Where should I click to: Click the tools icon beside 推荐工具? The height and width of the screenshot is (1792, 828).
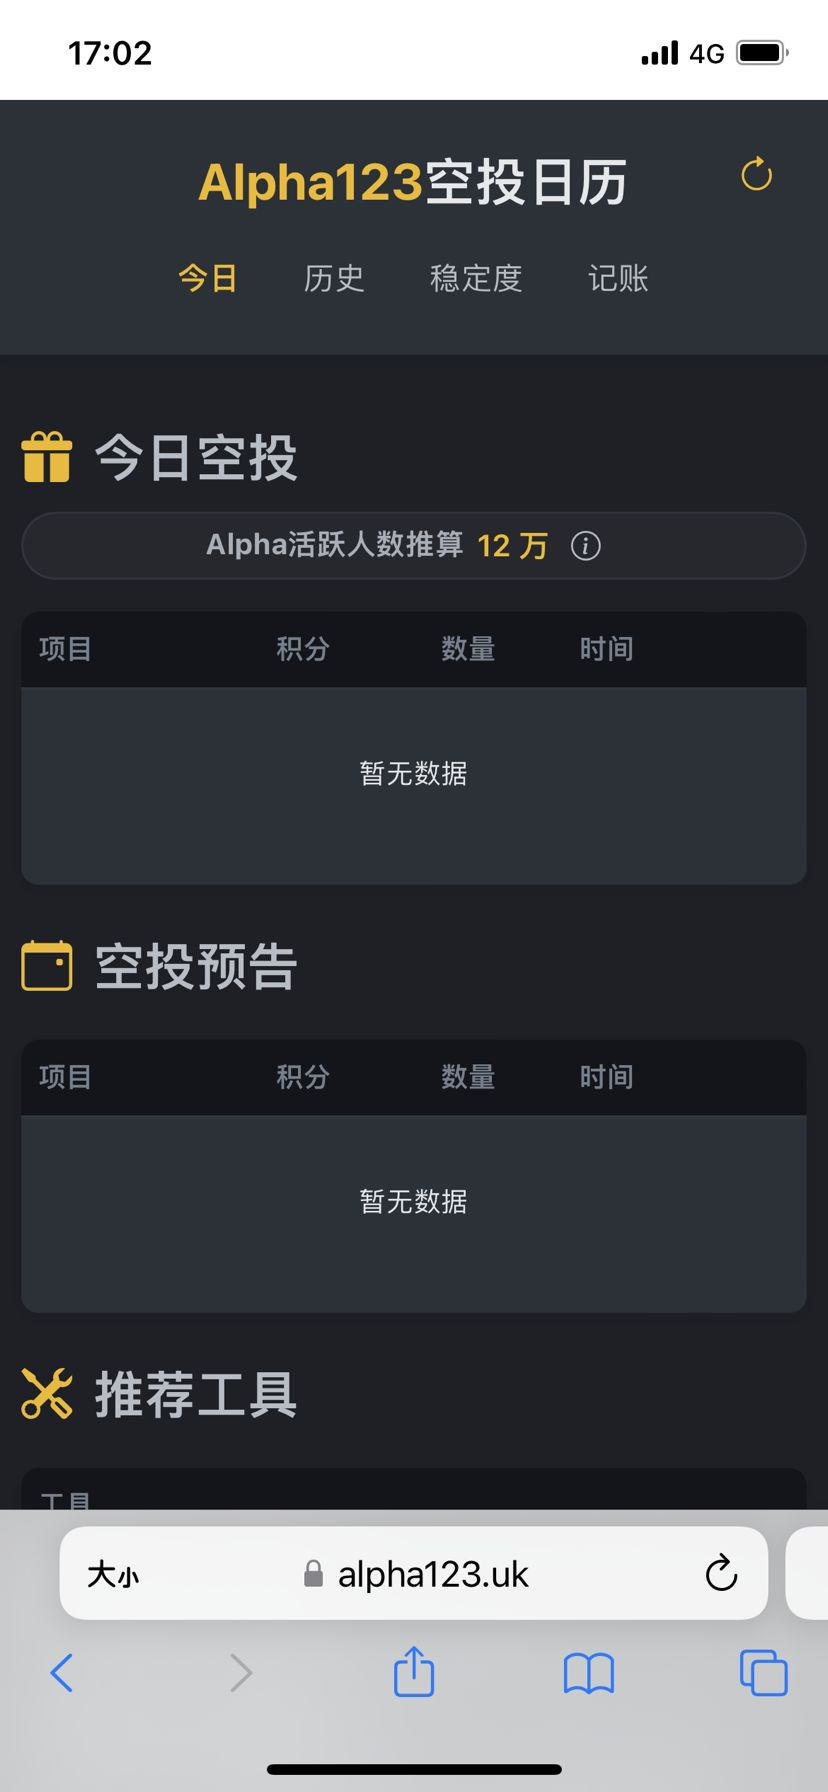pos(47,1393)
